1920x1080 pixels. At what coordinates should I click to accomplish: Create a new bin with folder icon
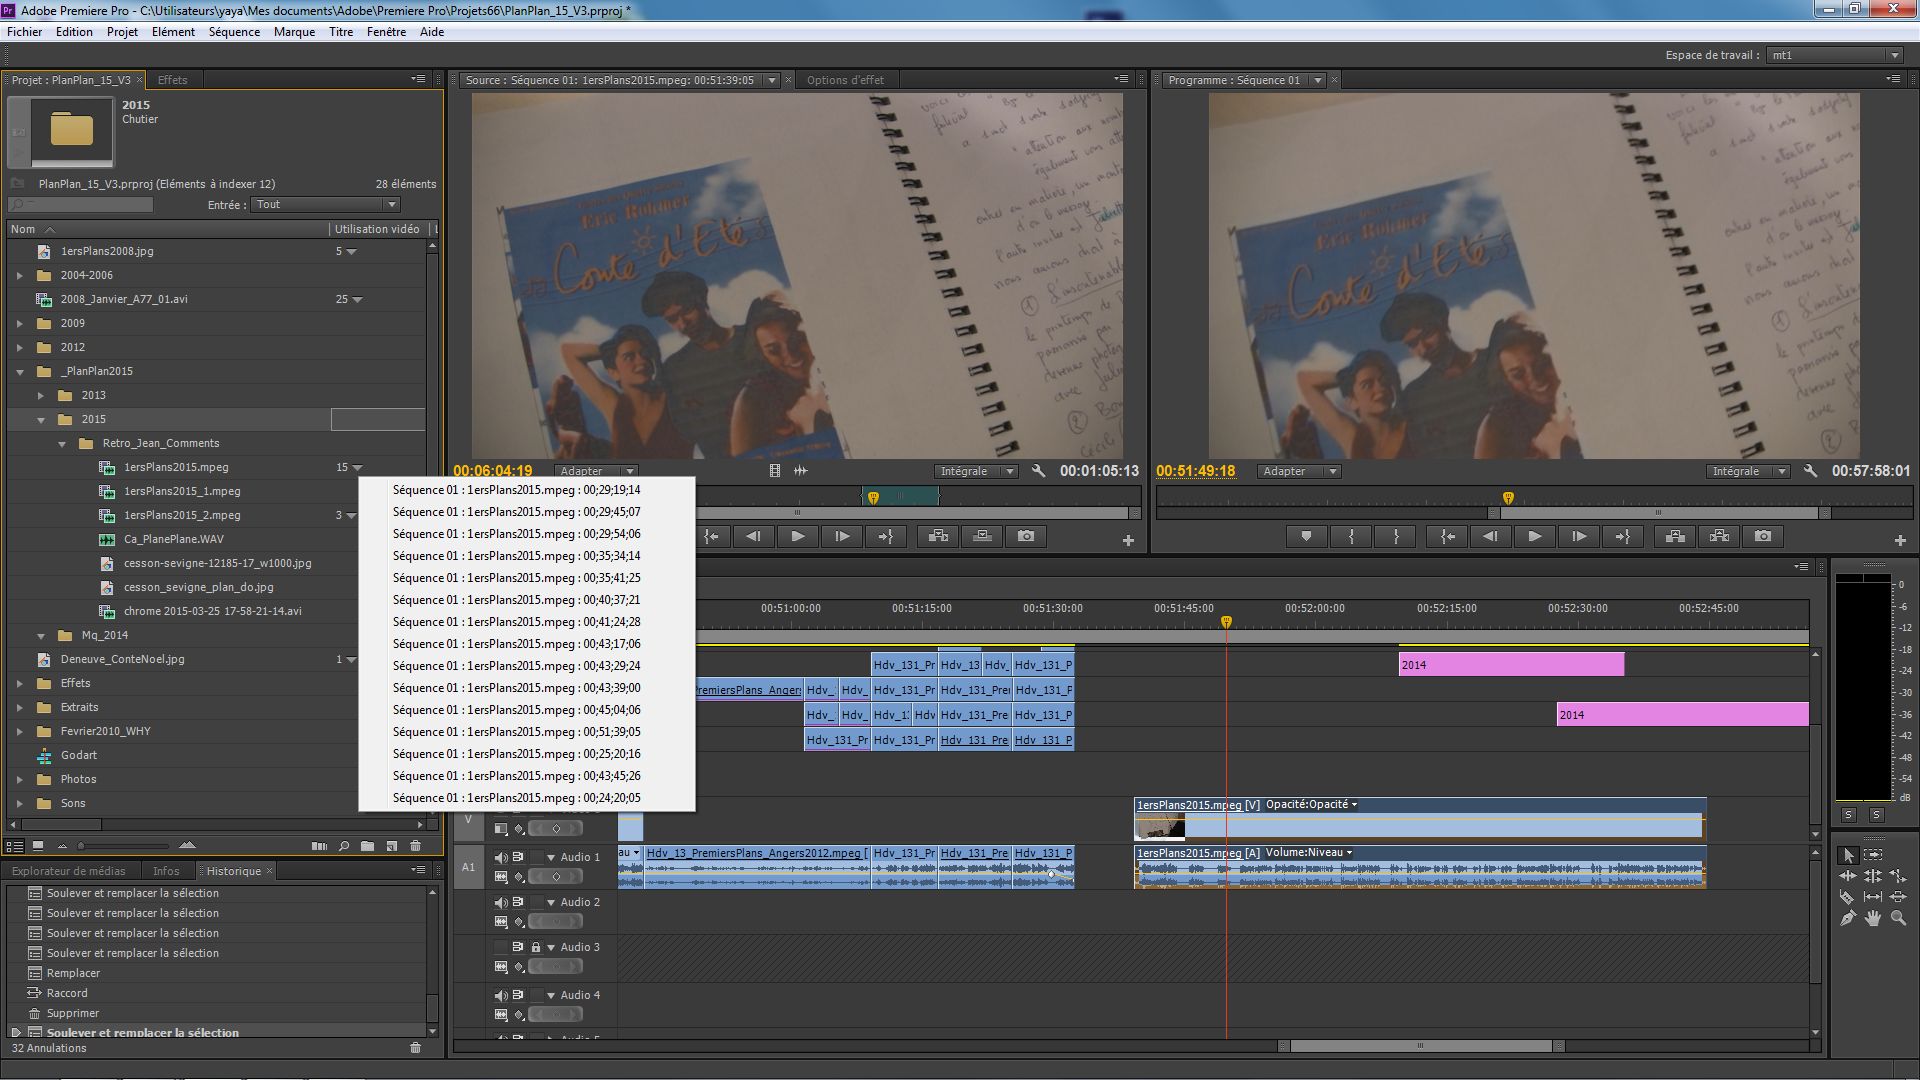pyautogui.click(x=368, y=846)
